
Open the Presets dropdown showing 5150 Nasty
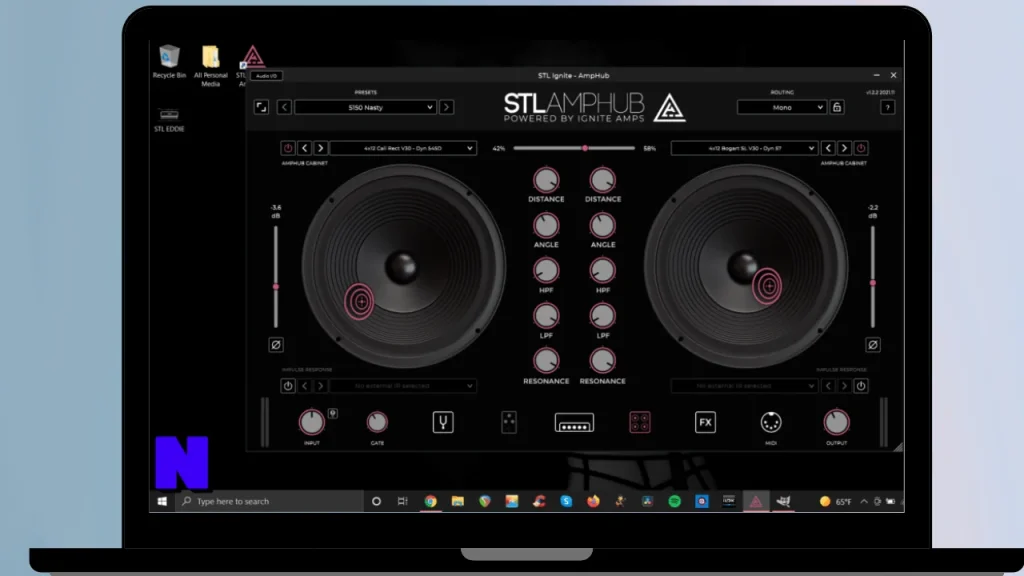[x=365, y=107]
